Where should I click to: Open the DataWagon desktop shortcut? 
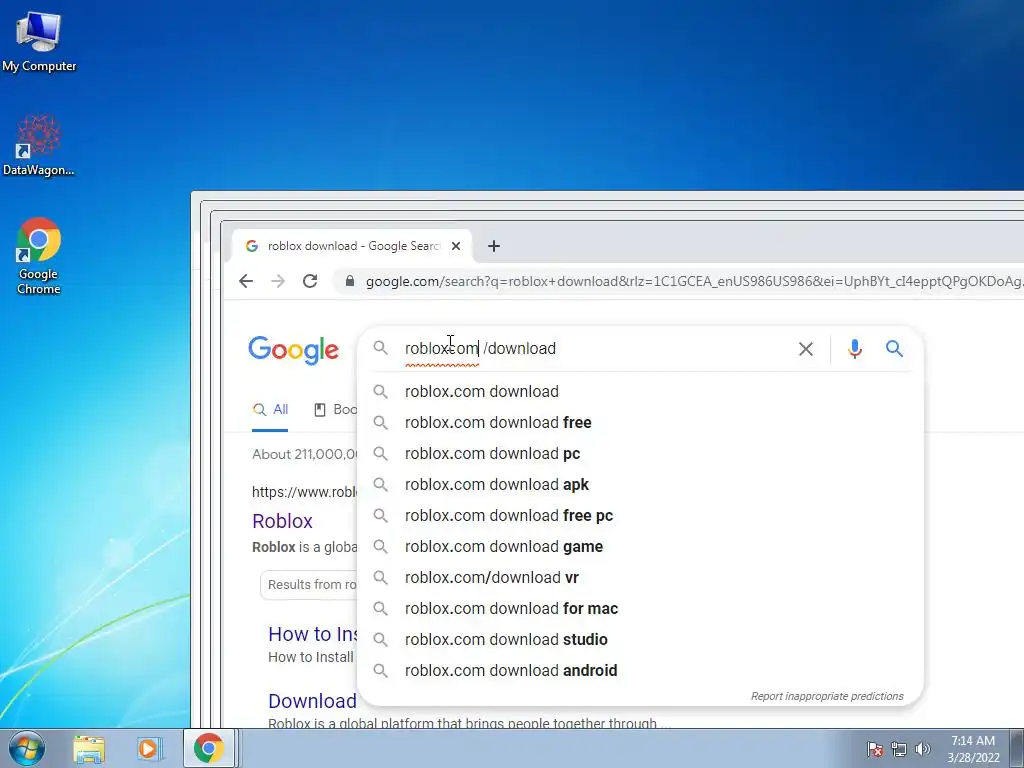39,145
